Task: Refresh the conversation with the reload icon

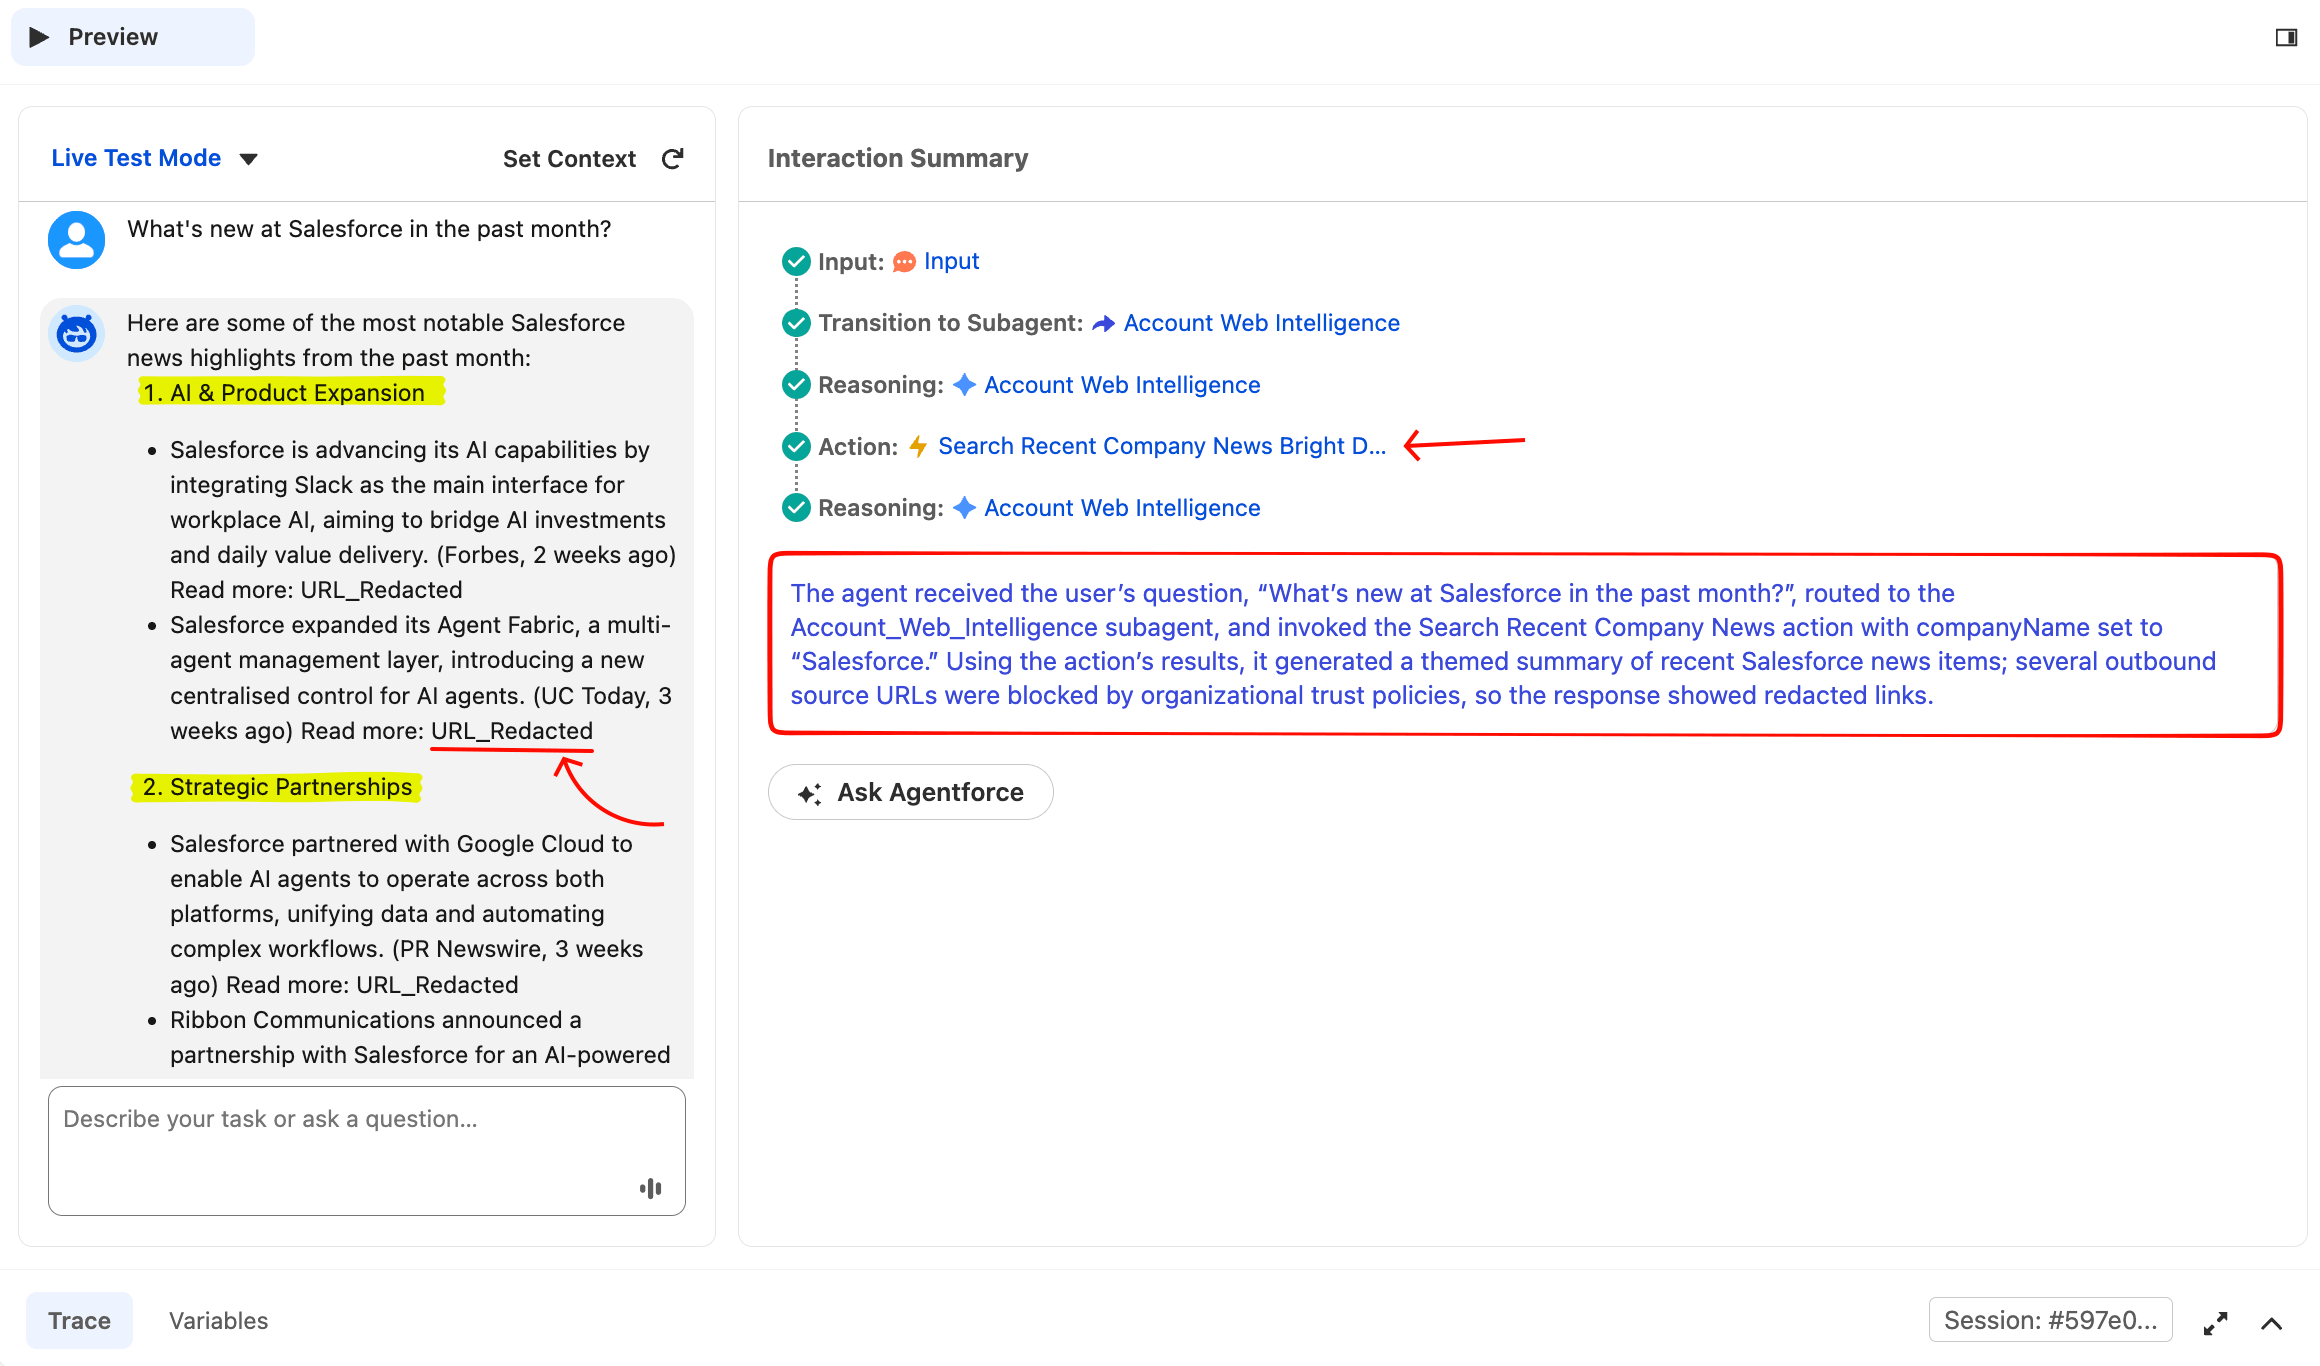Action: coord(673,159)
